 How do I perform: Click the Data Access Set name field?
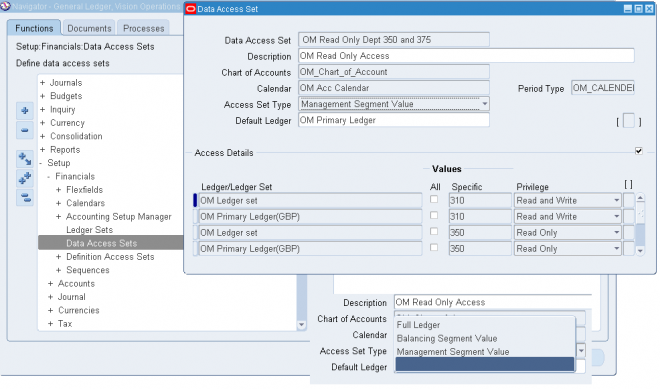[x=394, y=40]
